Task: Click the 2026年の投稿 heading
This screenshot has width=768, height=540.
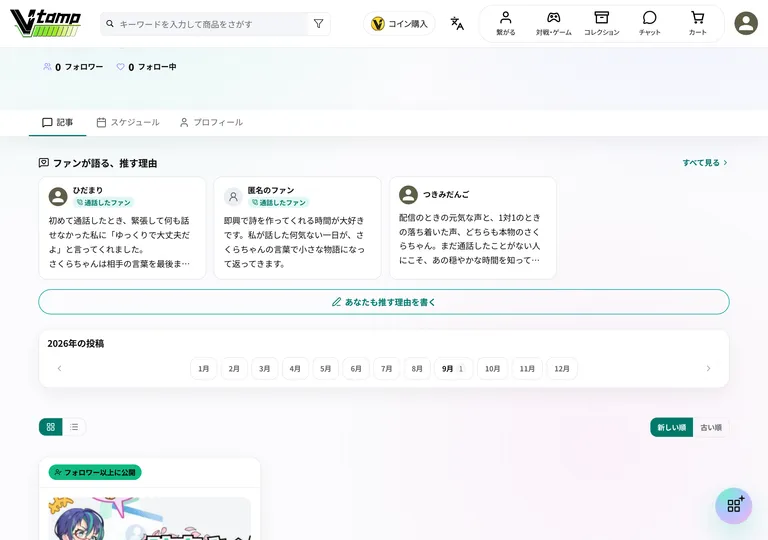Action: pyautogui.click(x=75, y=344)
